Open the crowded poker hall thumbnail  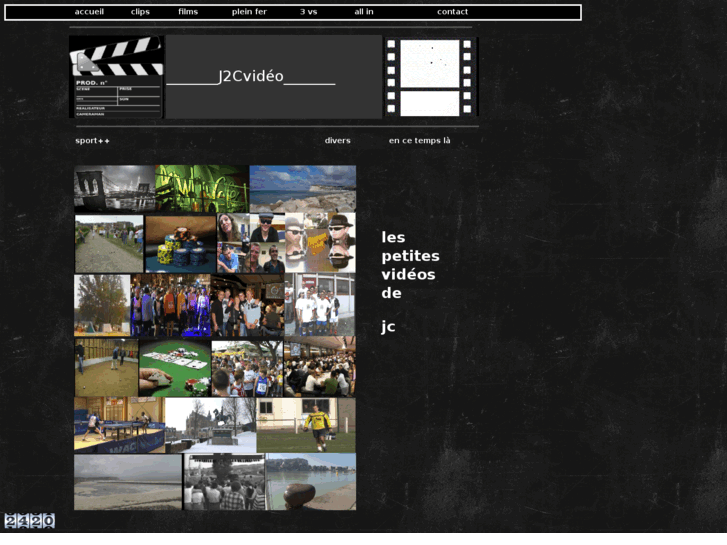320,367
